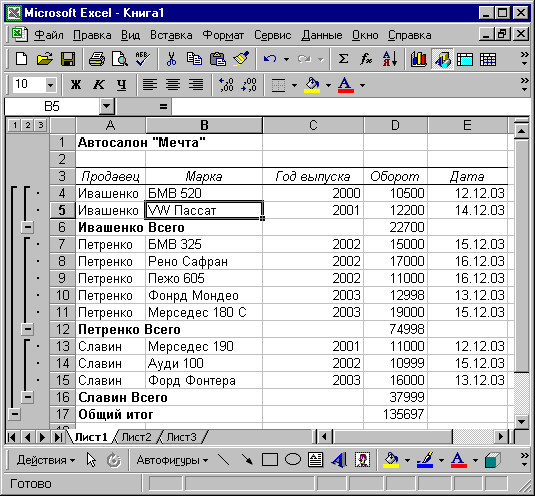This screenshot has height=496, width=535.
Task: Paste from the clipboard
Action: point(218,59)
